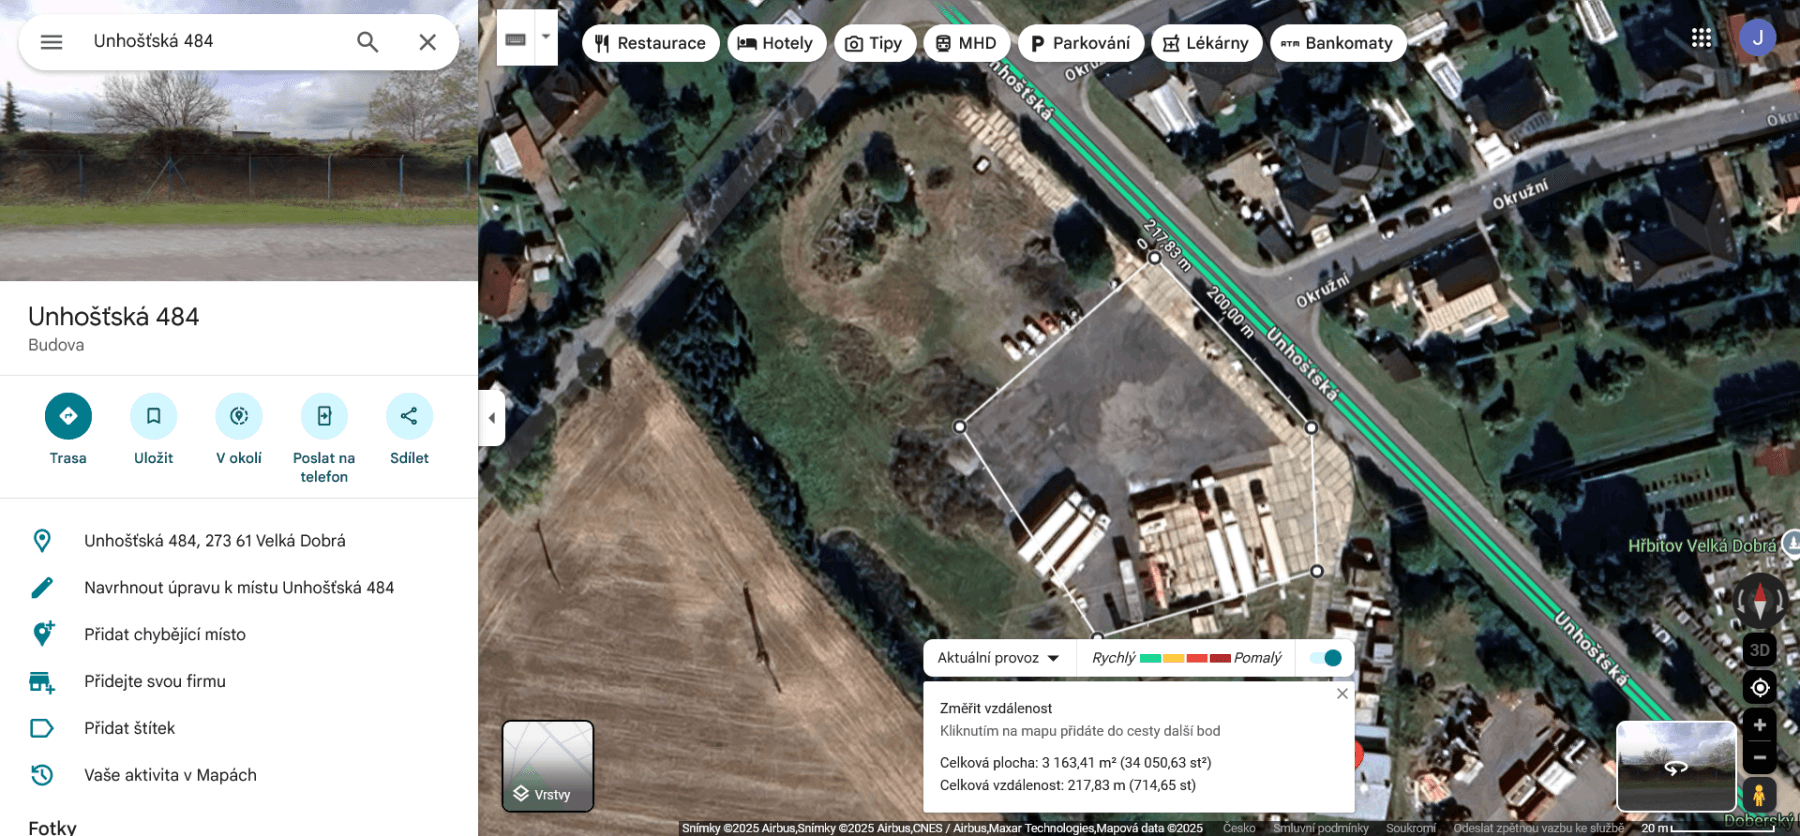Image resolution: width=1800 pixels, height=836 pixels.
Task: Filter map by Hotely chip
Action: coord(776,43)
